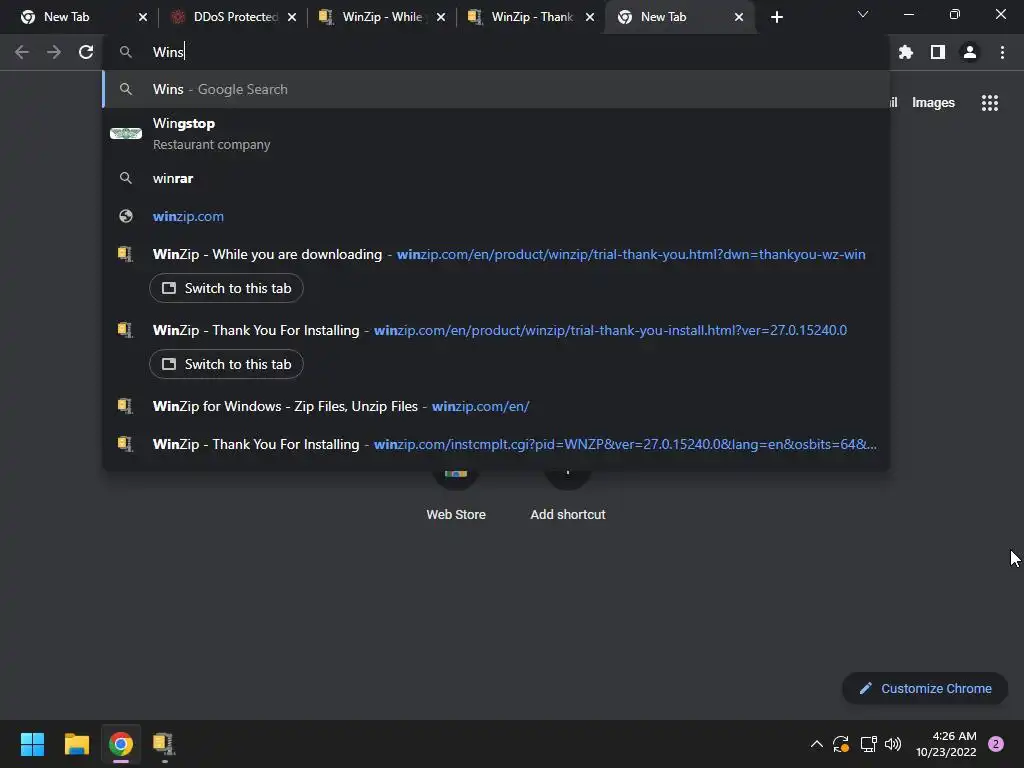This screenshot has height=768, width=1024.
Task: Click the Wingstop logo thumbnail
Action: (x=126, y=133)
